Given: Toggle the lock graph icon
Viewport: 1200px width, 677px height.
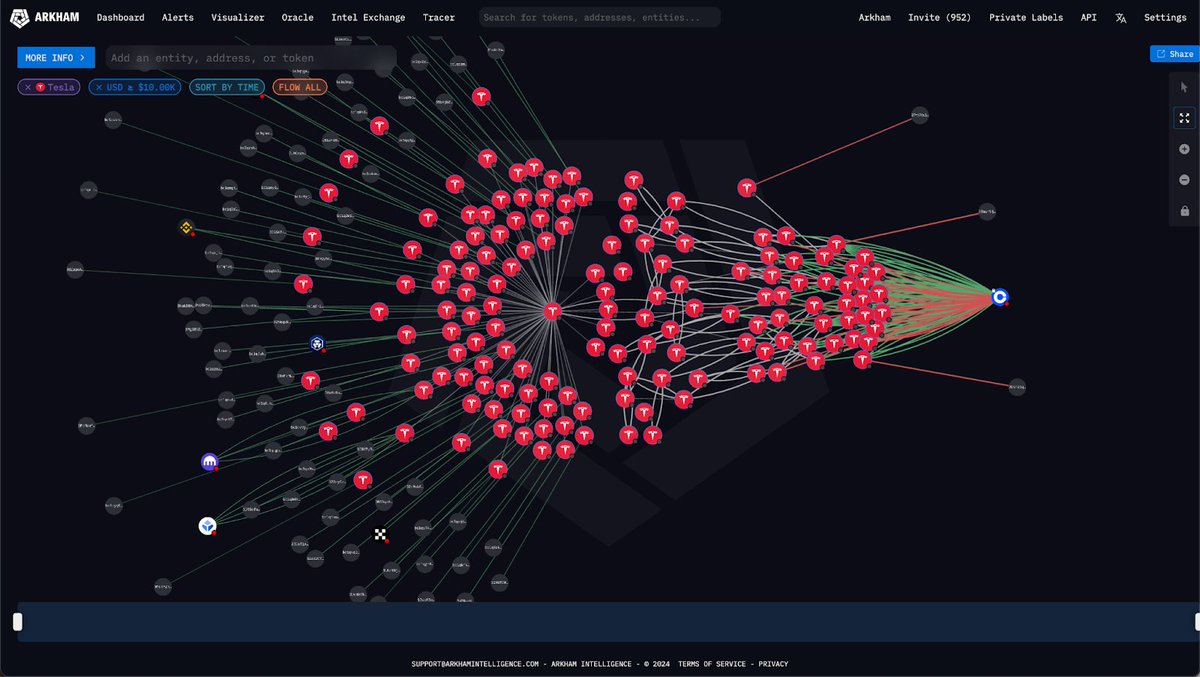Looking at the screenshot, I should pos(1184,211).
